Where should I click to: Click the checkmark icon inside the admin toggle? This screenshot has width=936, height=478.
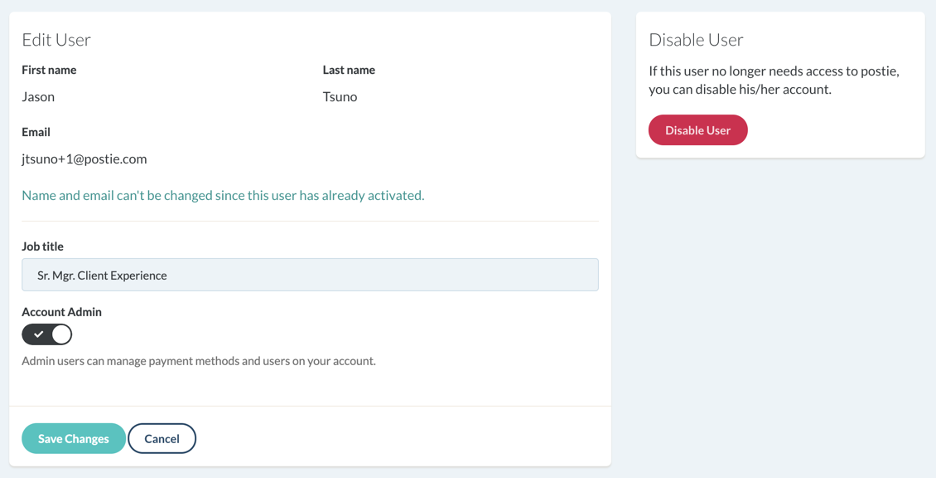click(38, 334)
